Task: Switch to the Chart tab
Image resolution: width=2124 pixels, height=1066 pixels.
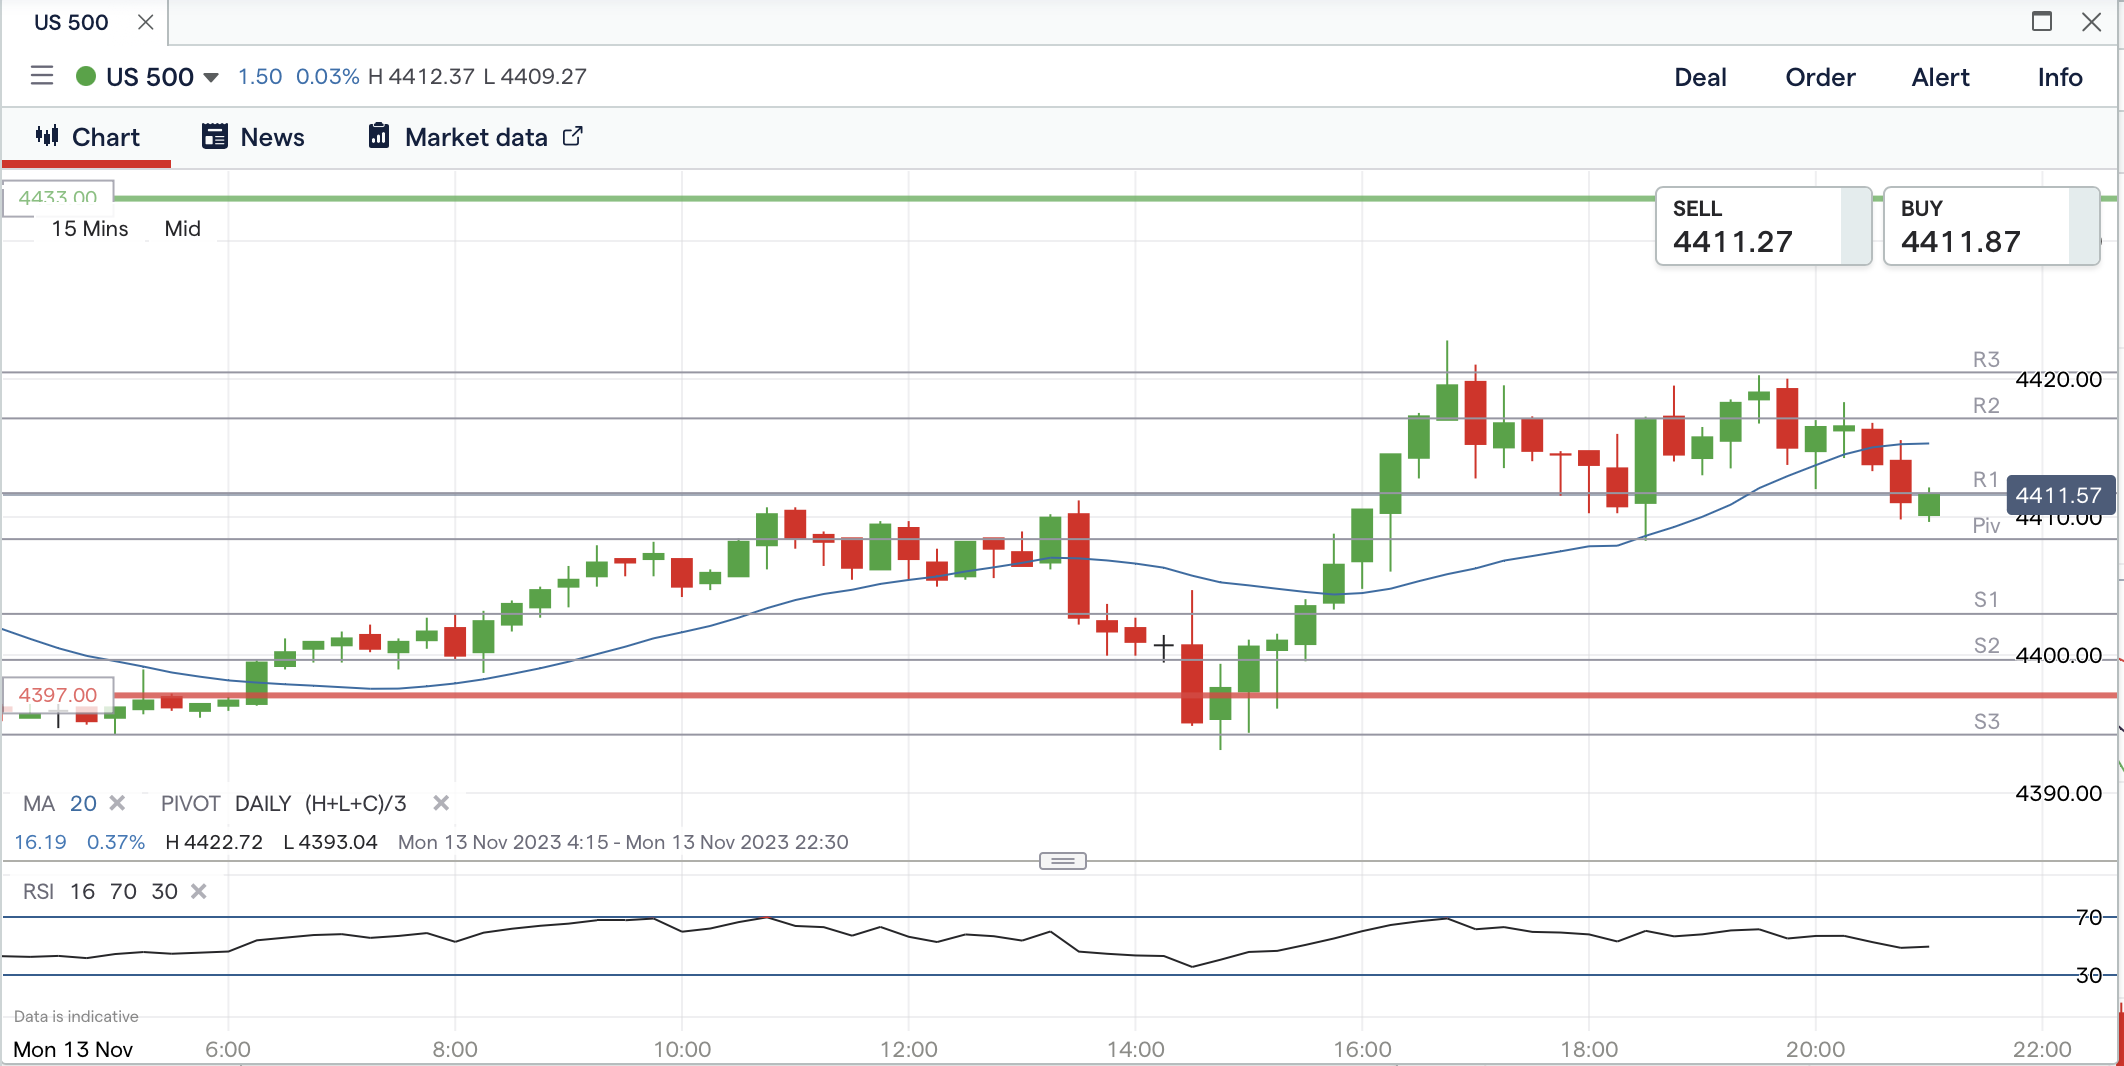Action: click(87, 137)
